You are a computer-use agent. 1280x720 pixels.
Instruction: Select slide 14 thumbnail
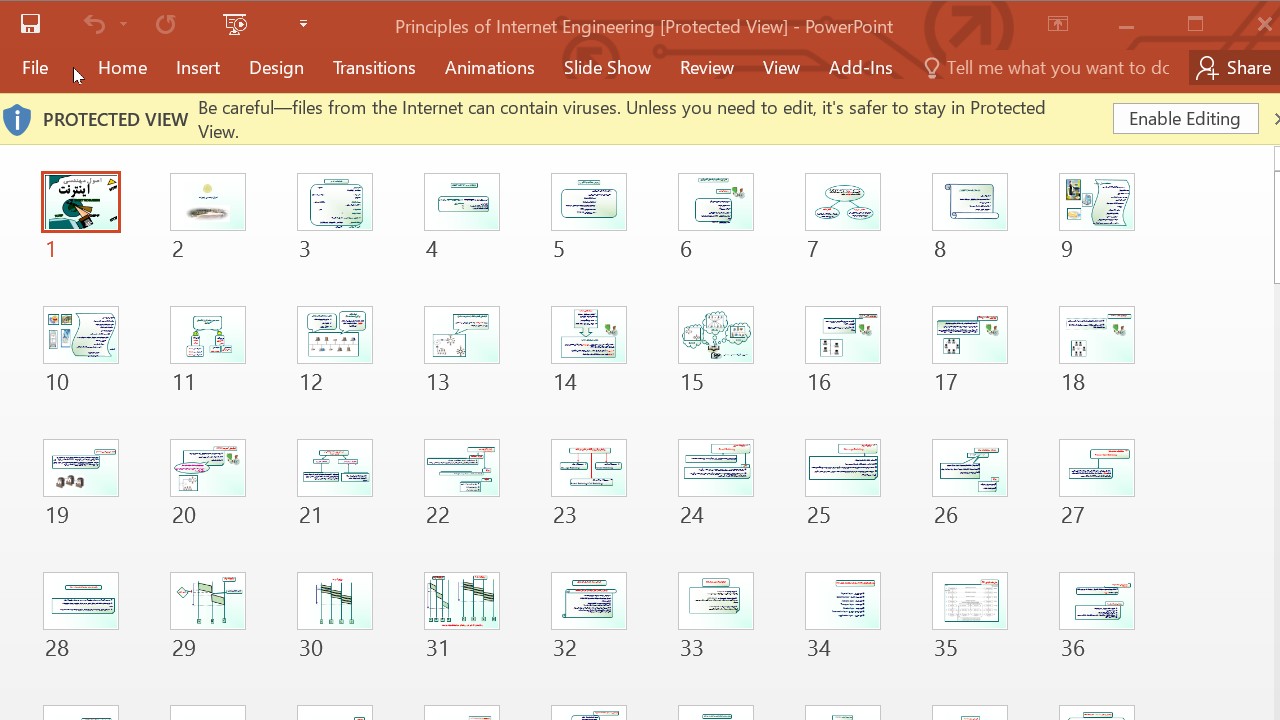click(589, 335)
